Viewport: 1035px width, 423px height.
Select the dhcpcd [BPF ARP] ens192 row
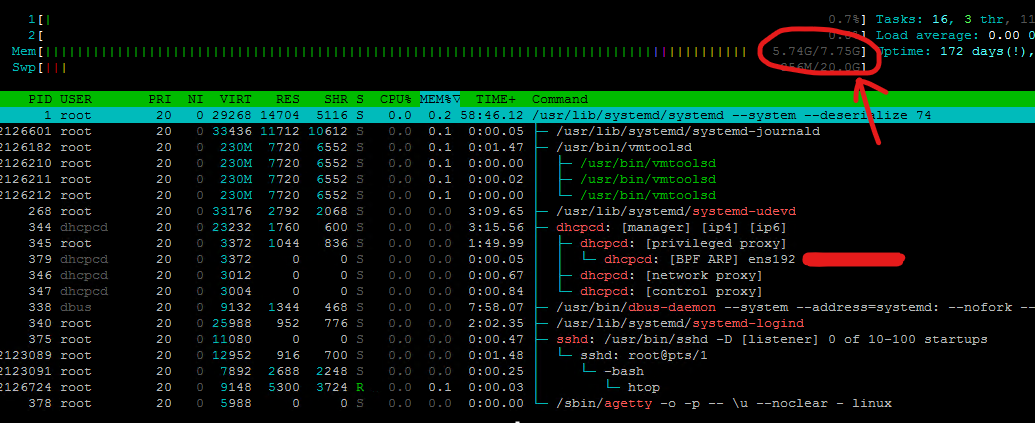coord(518,259)
